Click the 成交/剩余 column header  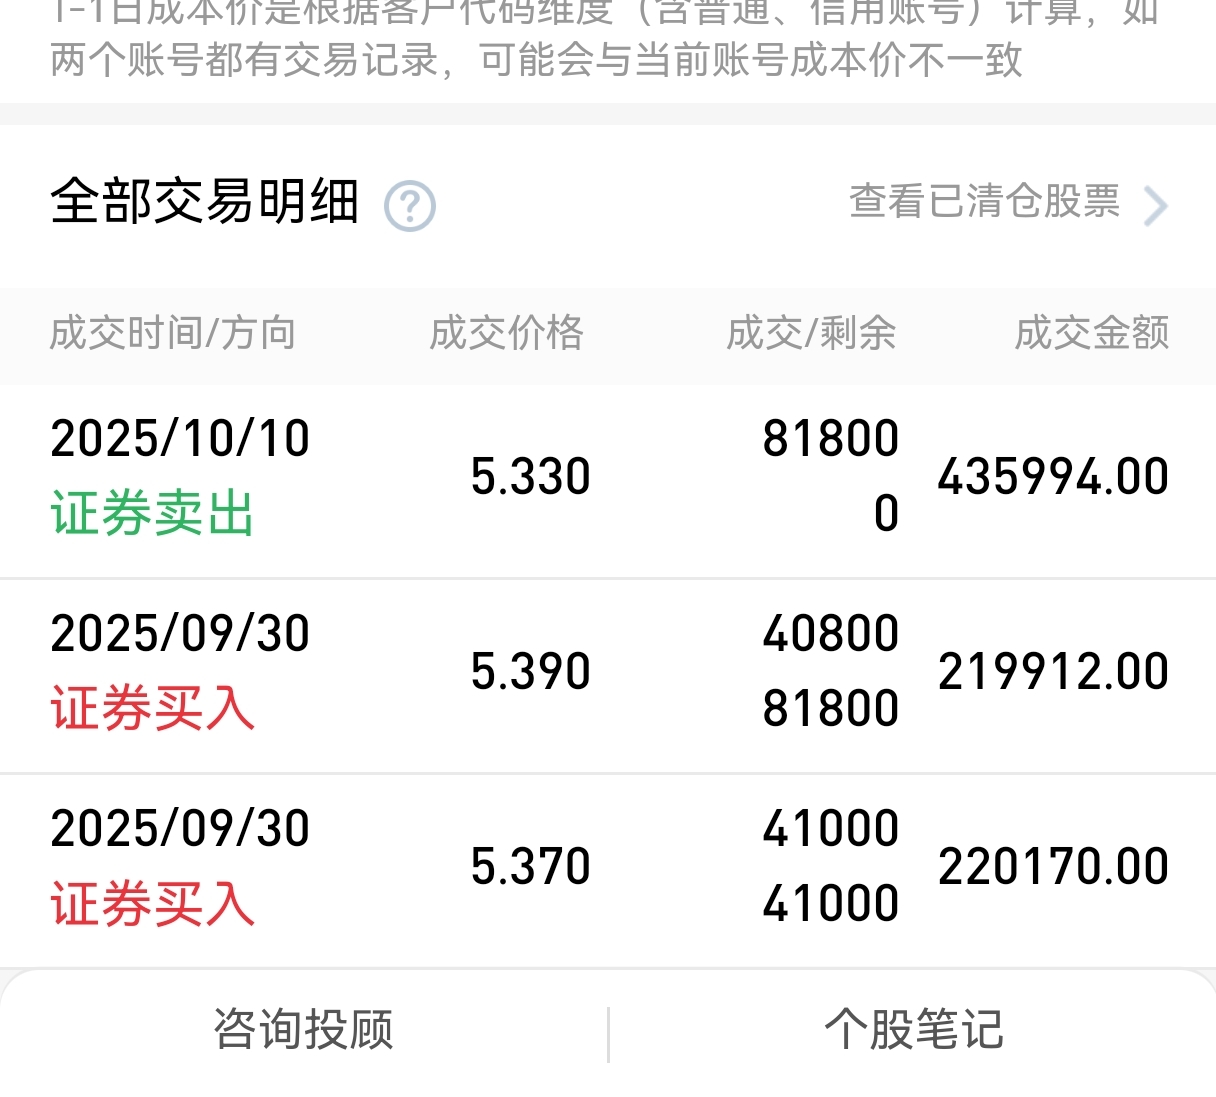(x=811, y=333)
